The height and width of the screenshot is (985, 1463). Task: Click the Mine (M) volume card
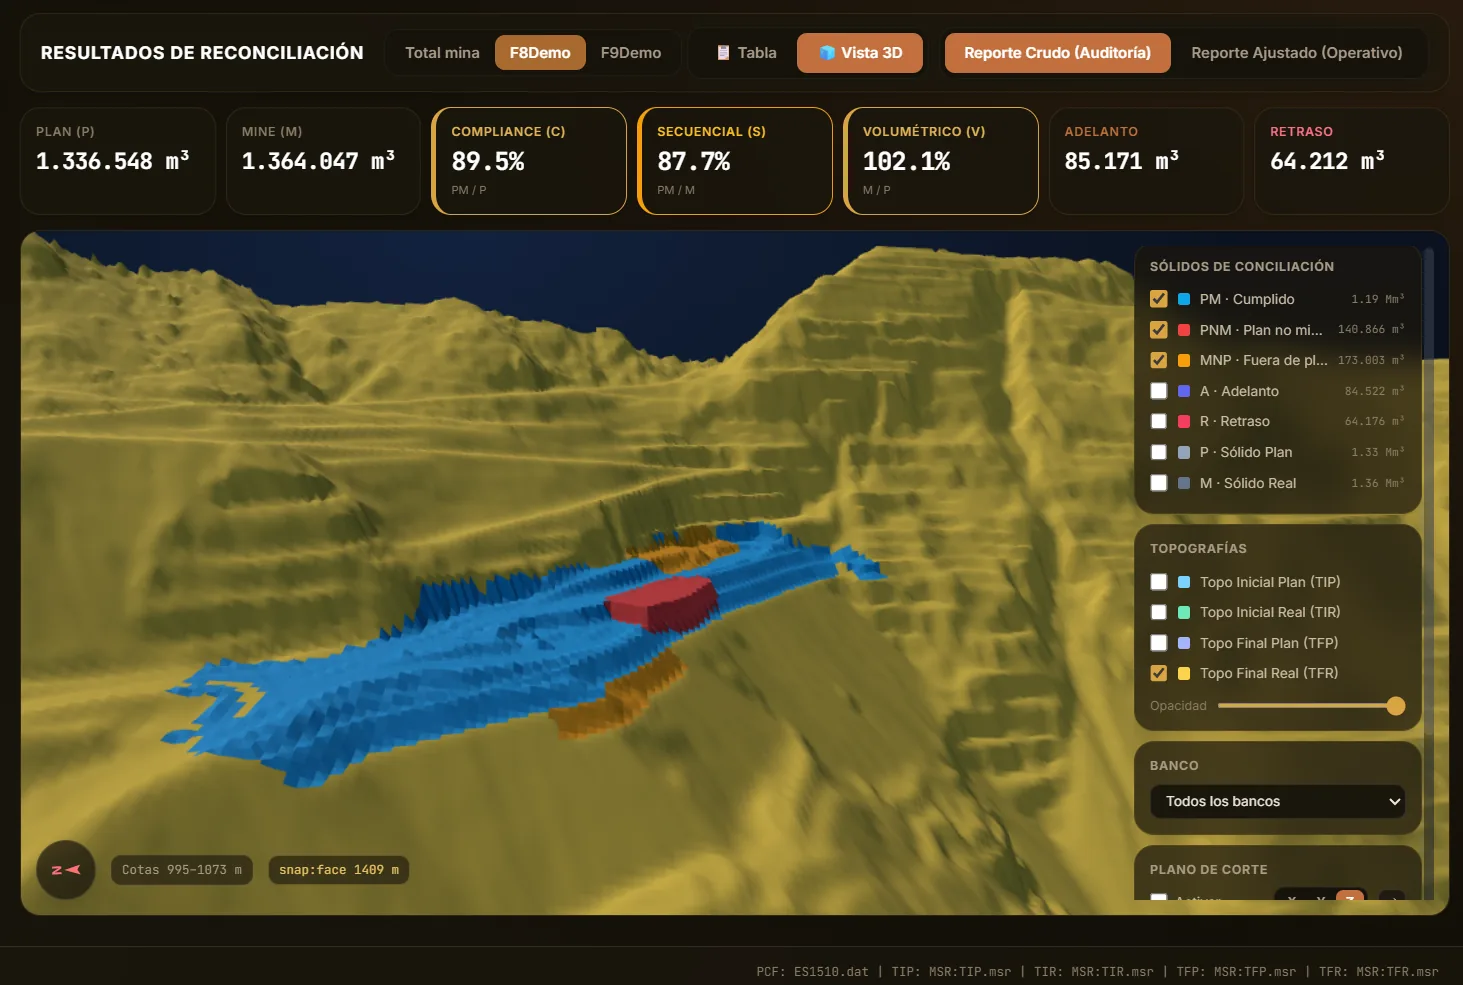323,161
